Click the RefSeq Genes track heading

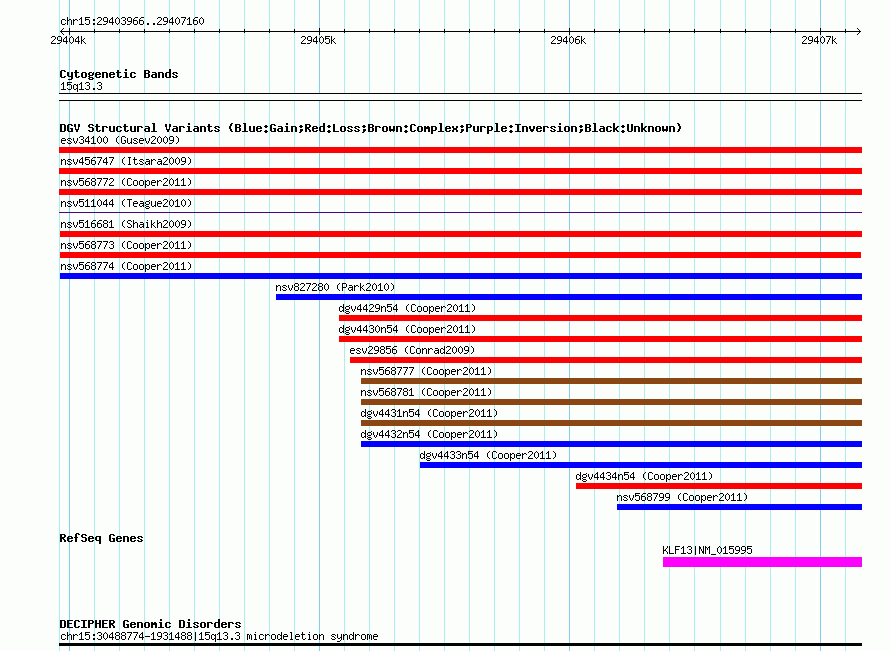pos(101,538)
